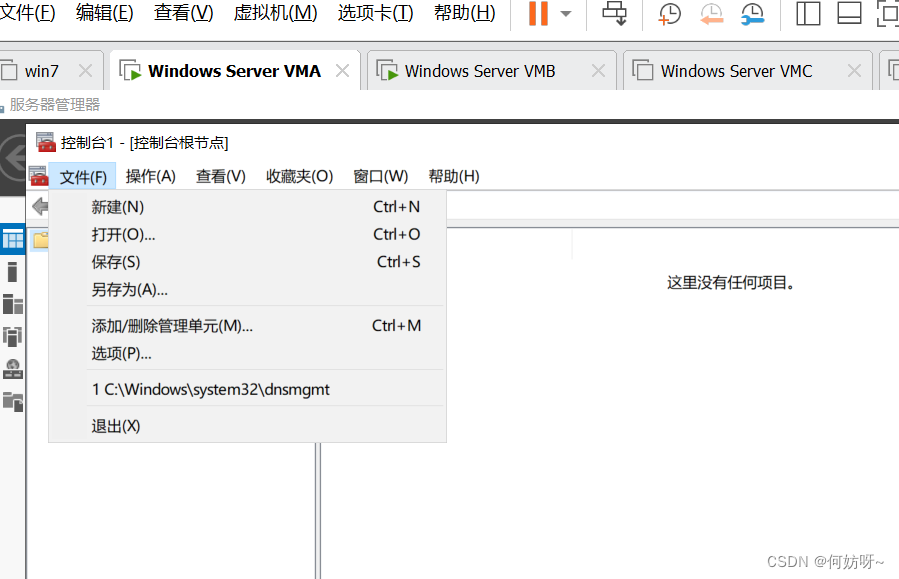899x579 pixels.
Task: Click the DNS role sidebar icon
Action: tap(13, 369)
